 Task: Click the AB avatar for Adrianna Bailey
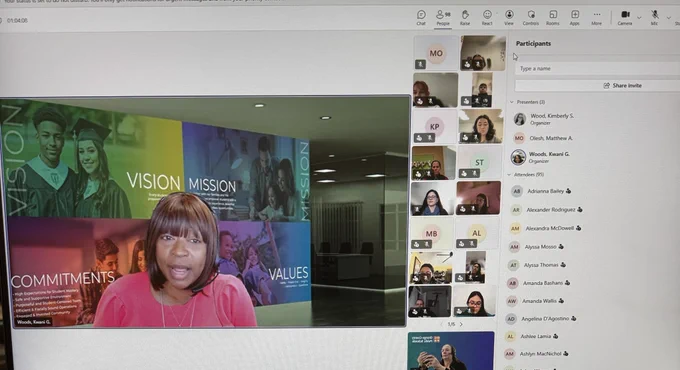click(517, 191)
